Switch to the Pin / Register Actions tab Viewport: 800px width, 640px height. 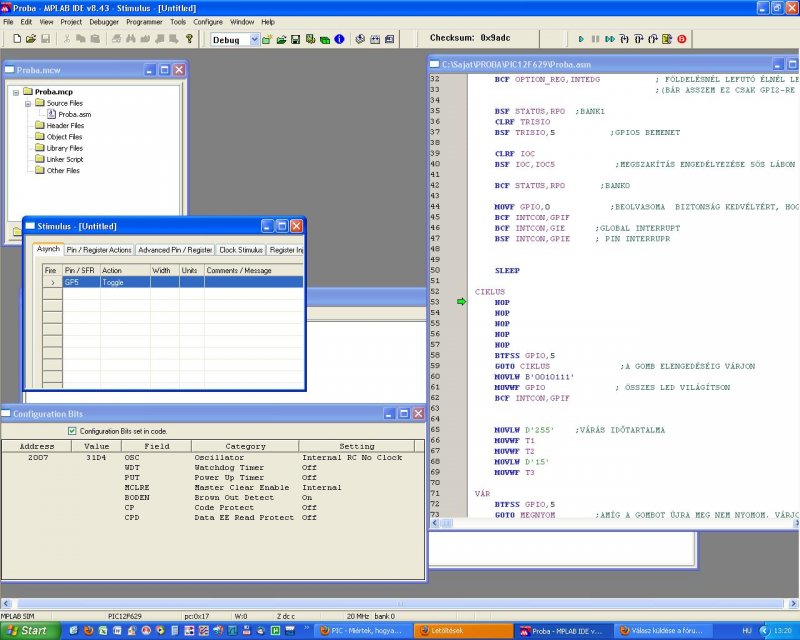pyautogui.click(x=99, y=250)
